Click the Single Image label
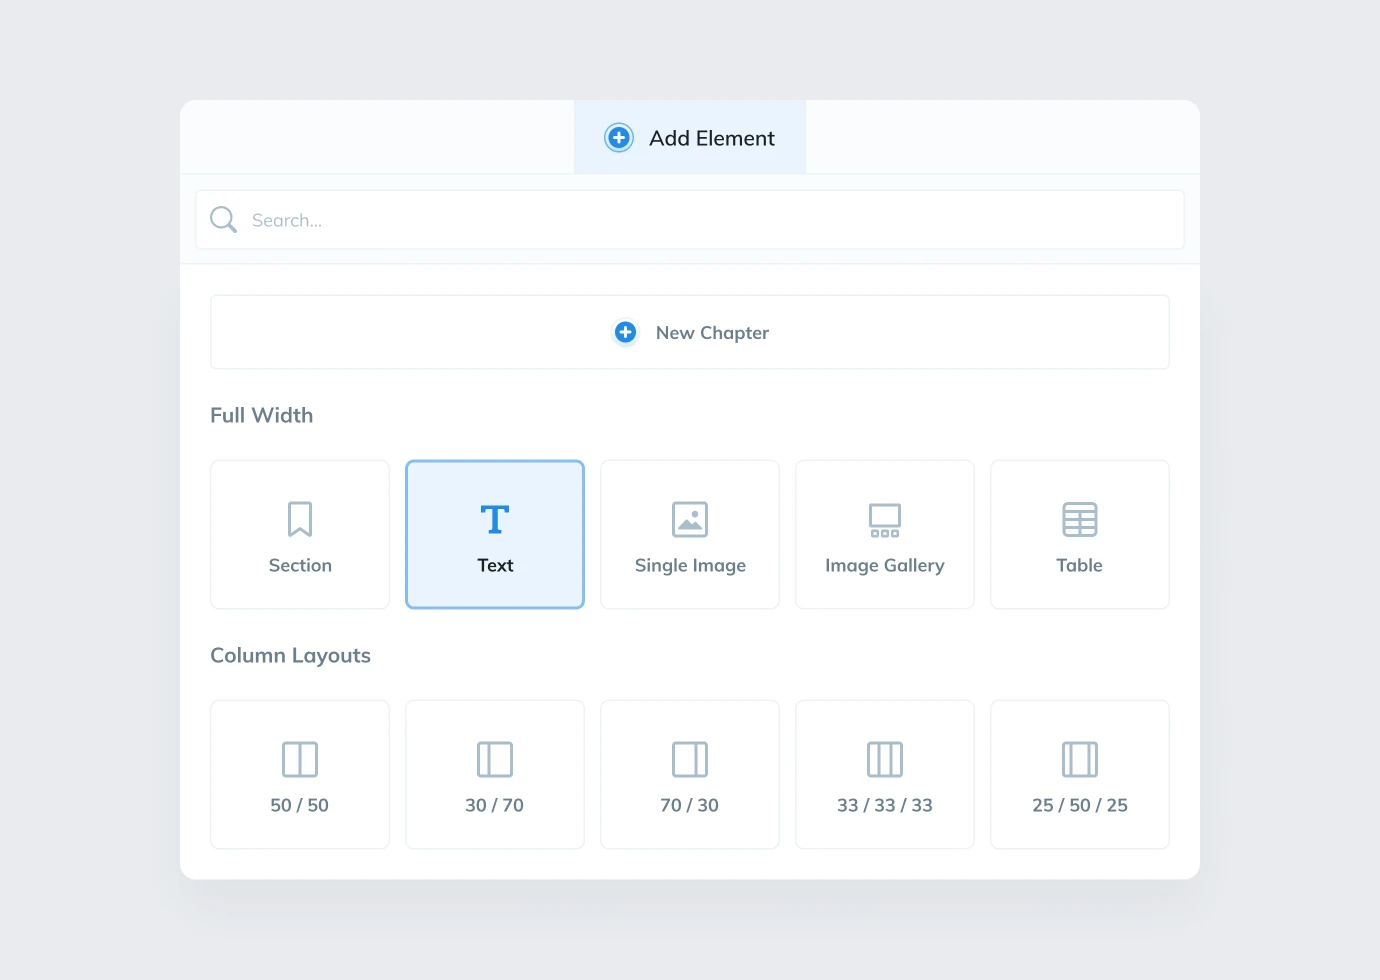This screenshot has width=1380, height=980. pyautogui.click(x=690, y=566)
